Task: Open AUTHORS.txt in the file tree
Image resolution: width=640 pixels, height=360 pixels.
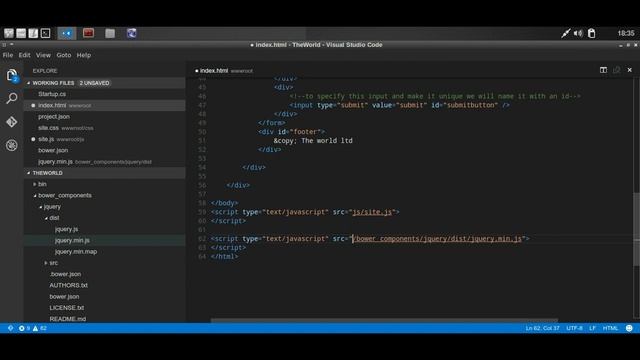Action: [x=69, y=285]
